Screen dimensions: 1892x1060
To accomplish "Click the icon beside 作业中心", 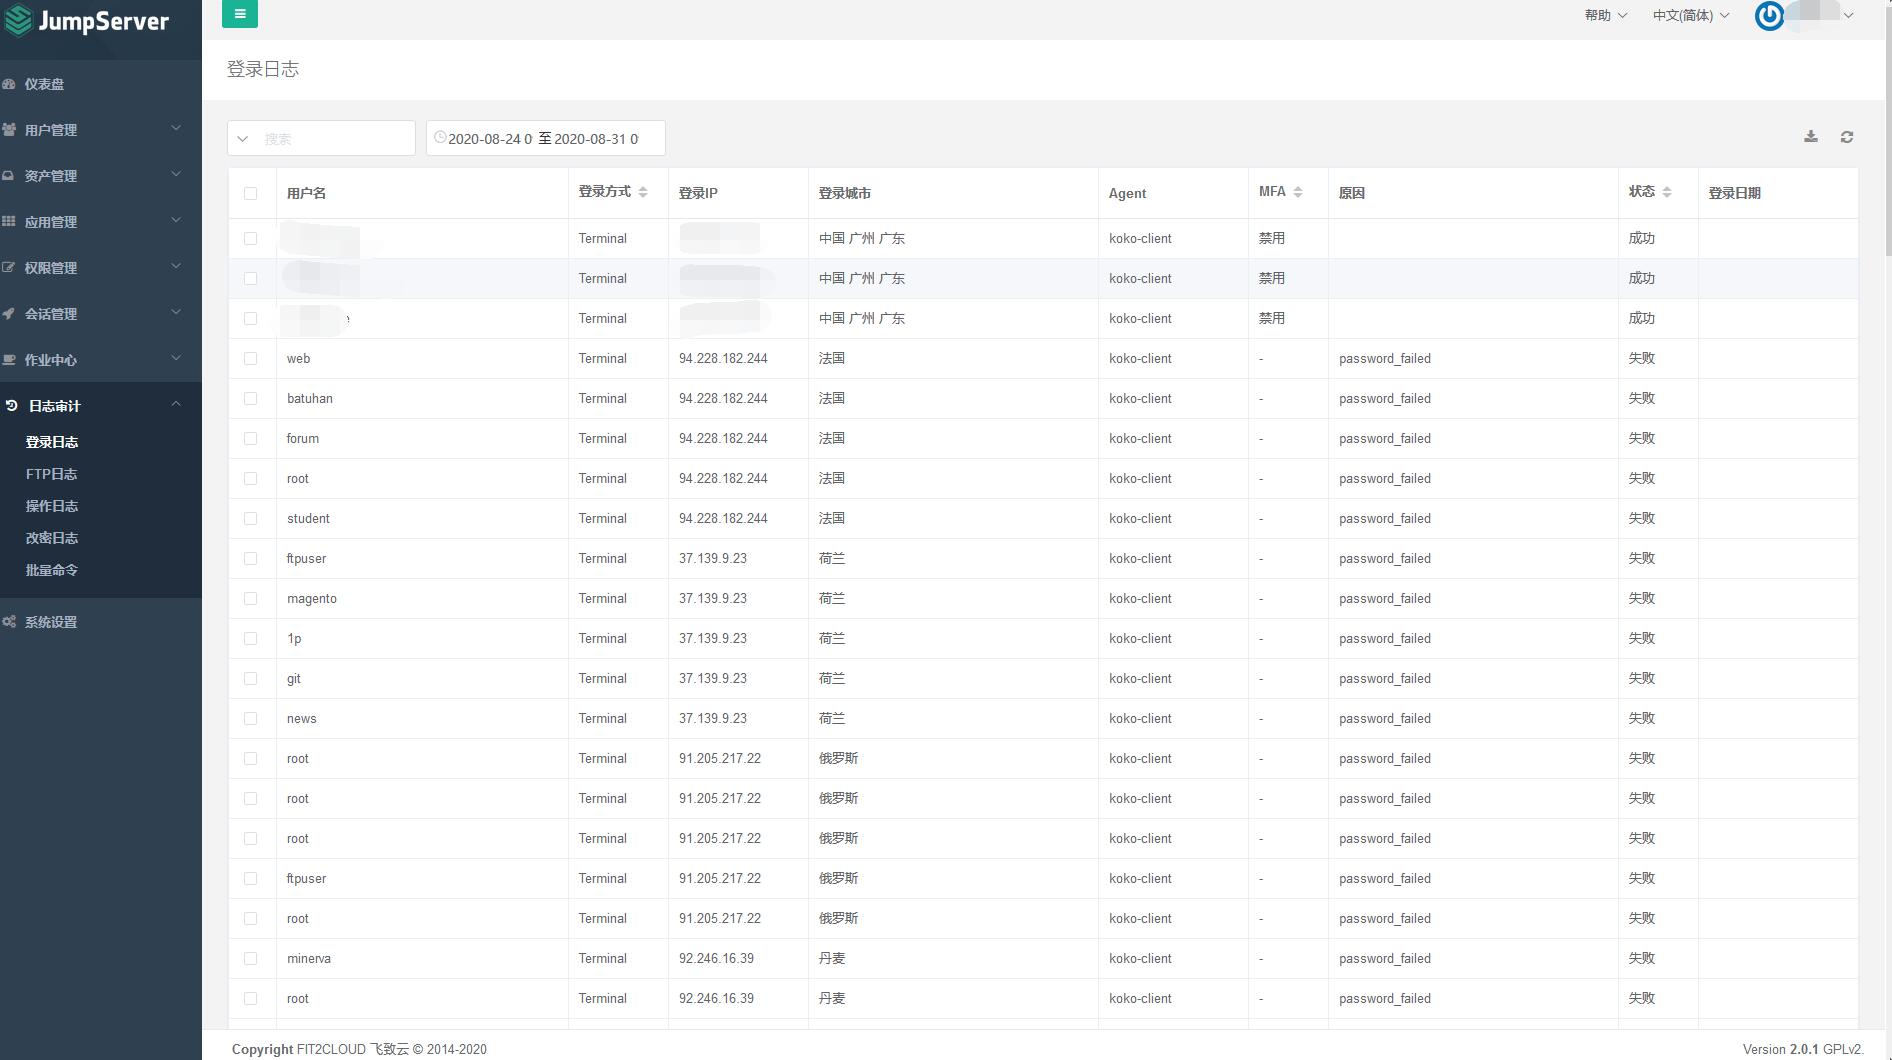I will pyautogui.click(x=9, y=360).
